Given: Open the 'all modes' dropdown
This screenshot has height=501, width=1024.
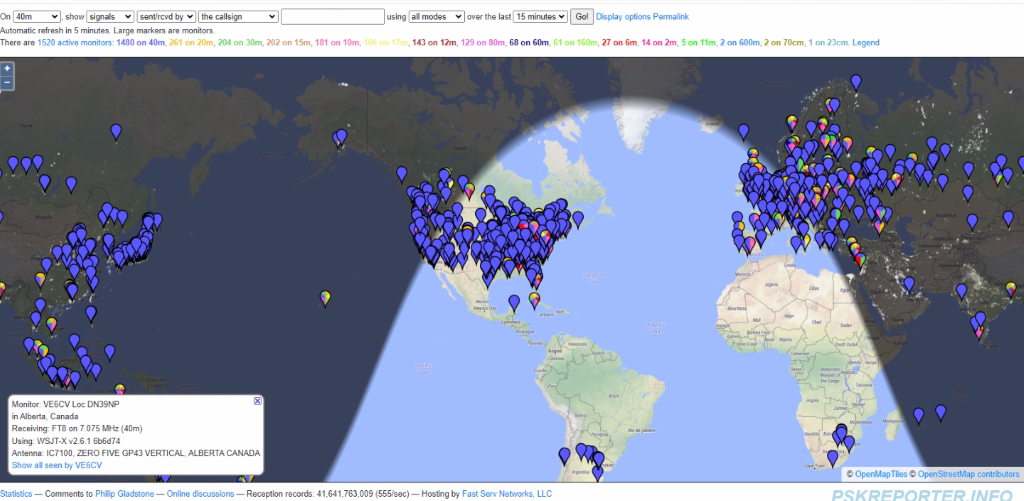Looking at the screenshot, I should point(437,17).
